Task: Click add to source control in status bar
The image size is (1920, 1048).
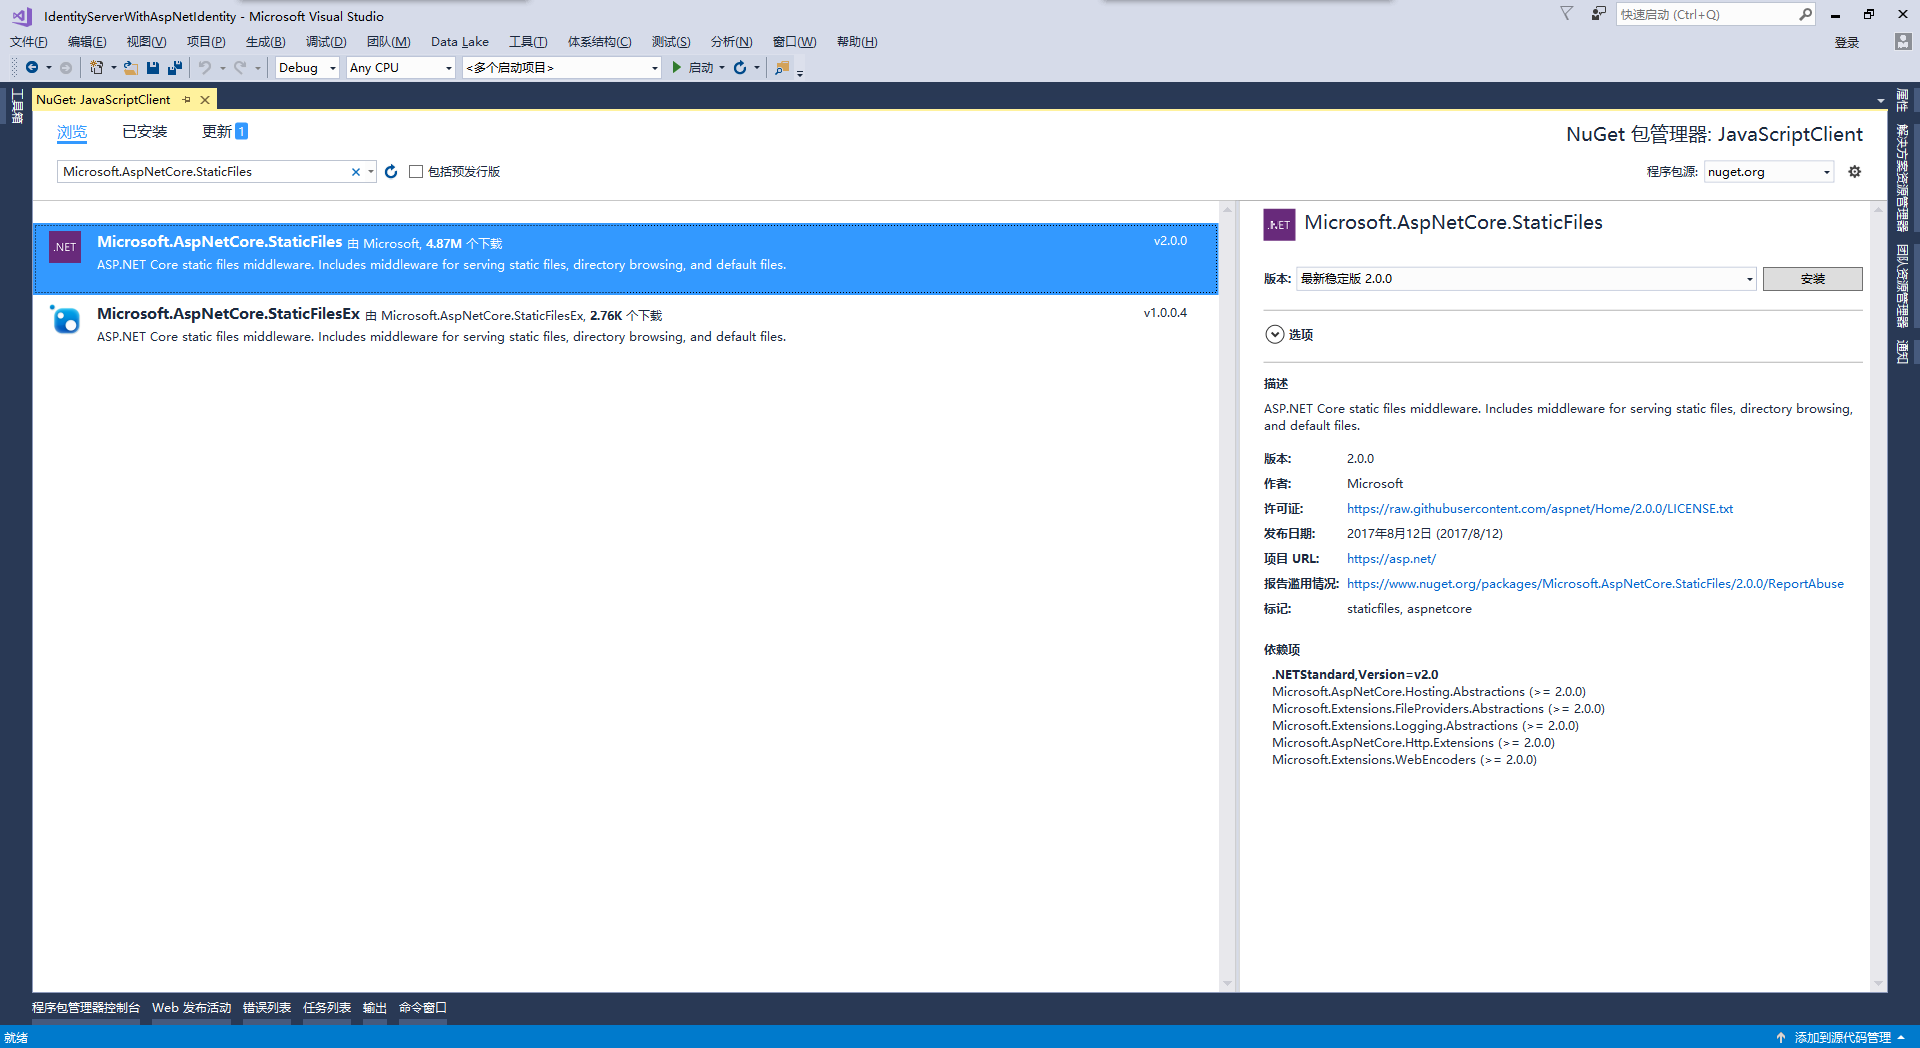Action: pyautogui.click(x=1842, y=1038)
